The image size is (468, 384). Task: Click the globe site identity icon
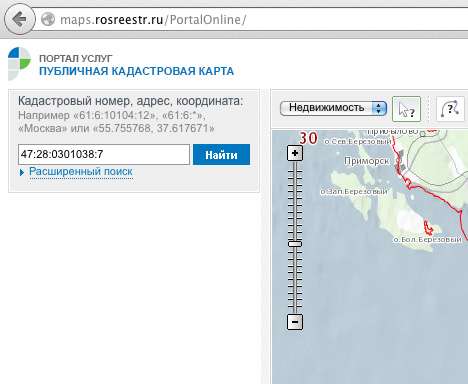(48, 19)
